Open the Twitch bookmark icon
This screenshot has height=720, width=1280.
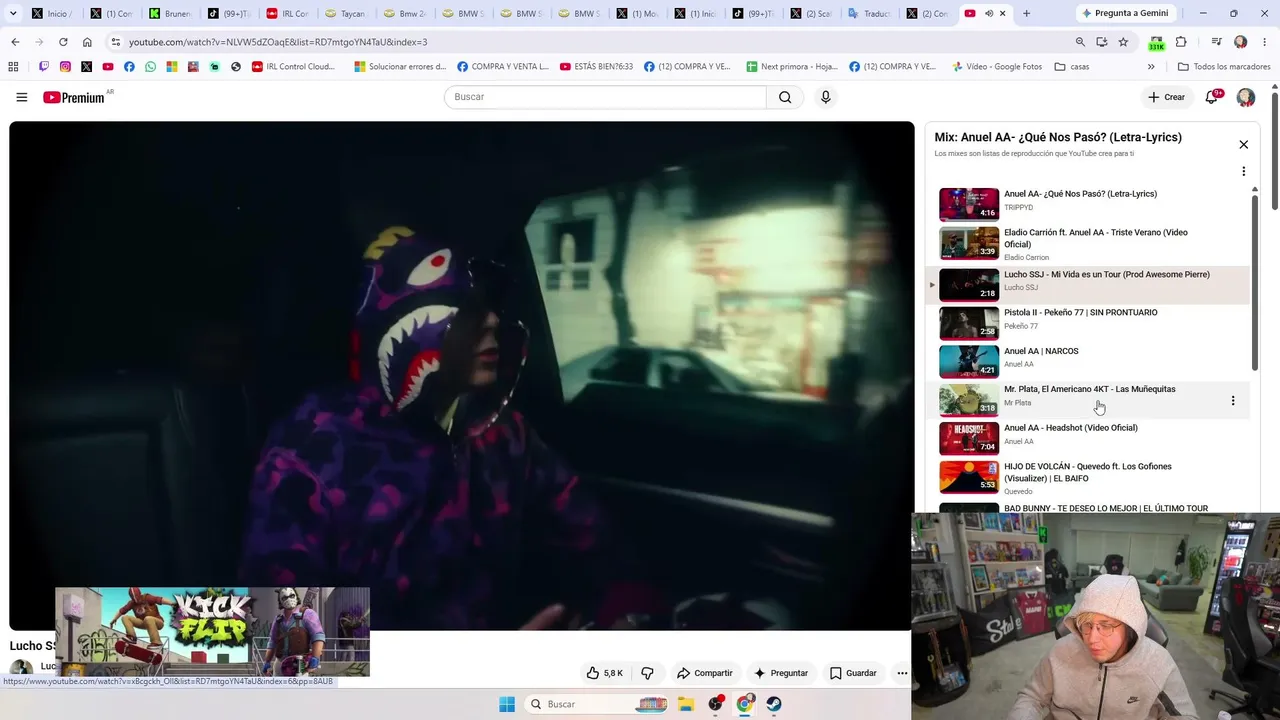click(x=44, y=67)
